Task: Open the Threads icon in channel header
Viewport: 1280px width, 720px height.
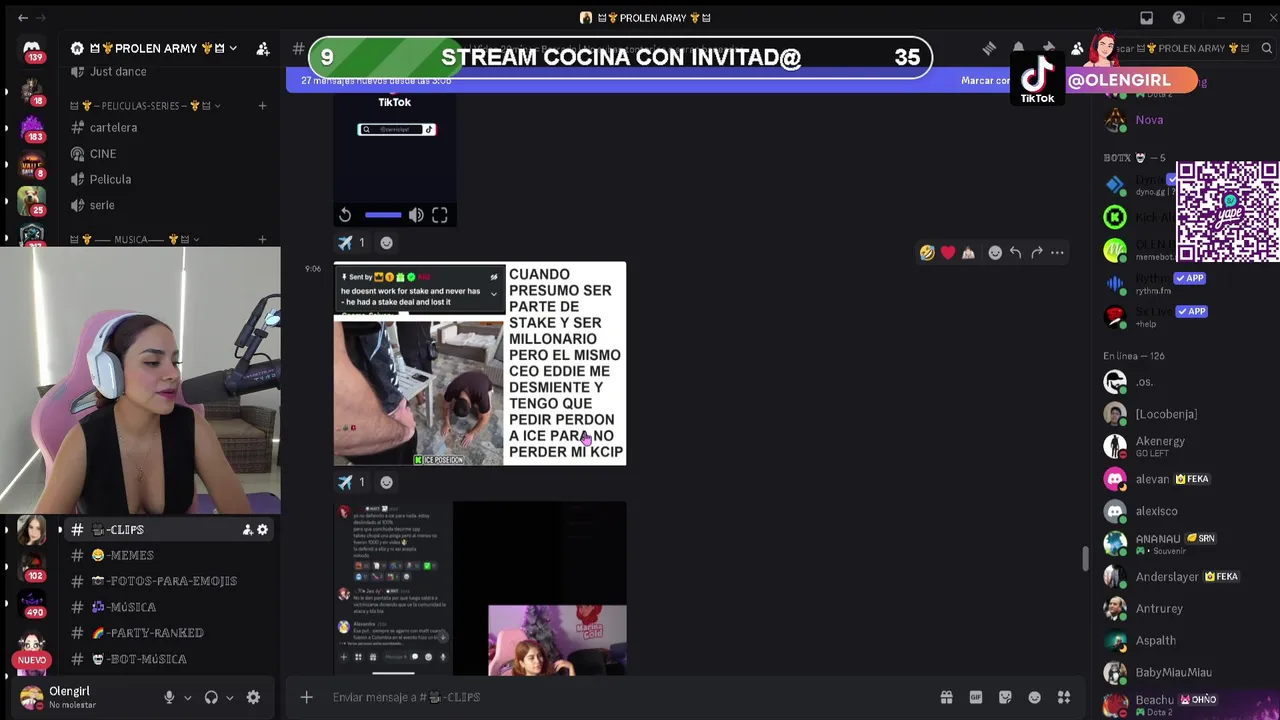Action: (989, 48)
